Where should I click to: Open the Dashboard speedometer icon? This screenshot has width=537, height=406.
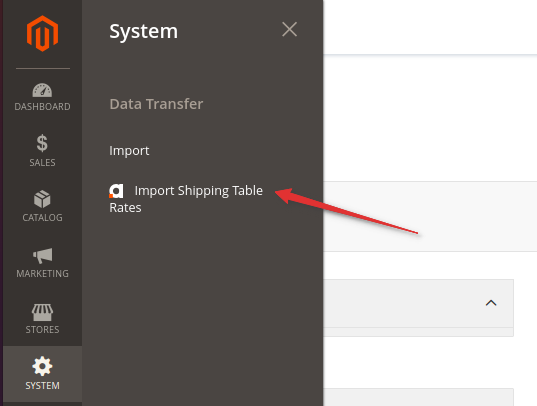point(42,90)
